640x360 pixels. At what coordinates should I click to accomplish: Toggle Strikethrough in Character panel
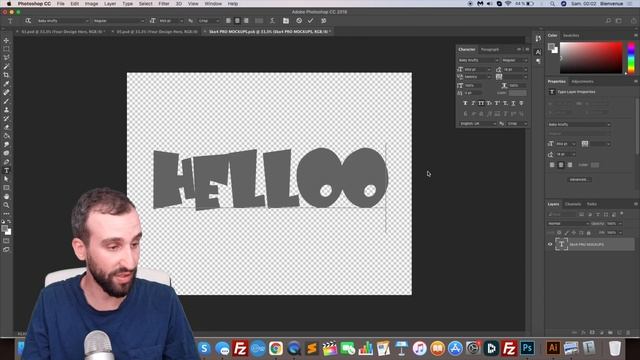[x=521, y=103]
